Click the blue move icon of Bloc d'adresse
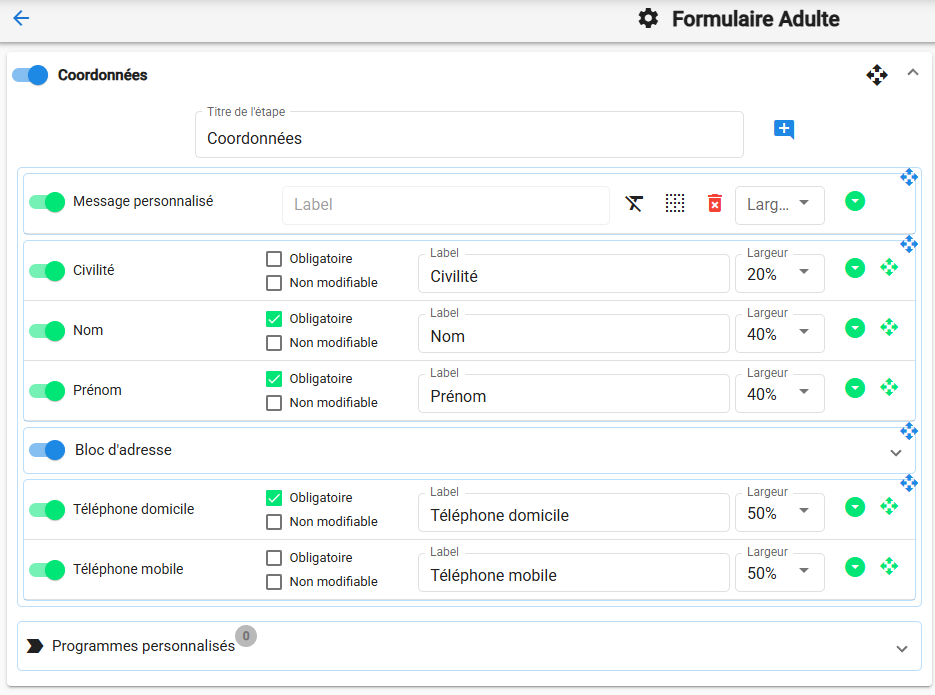The image size is (935, 695). click(x=908, y=431)
